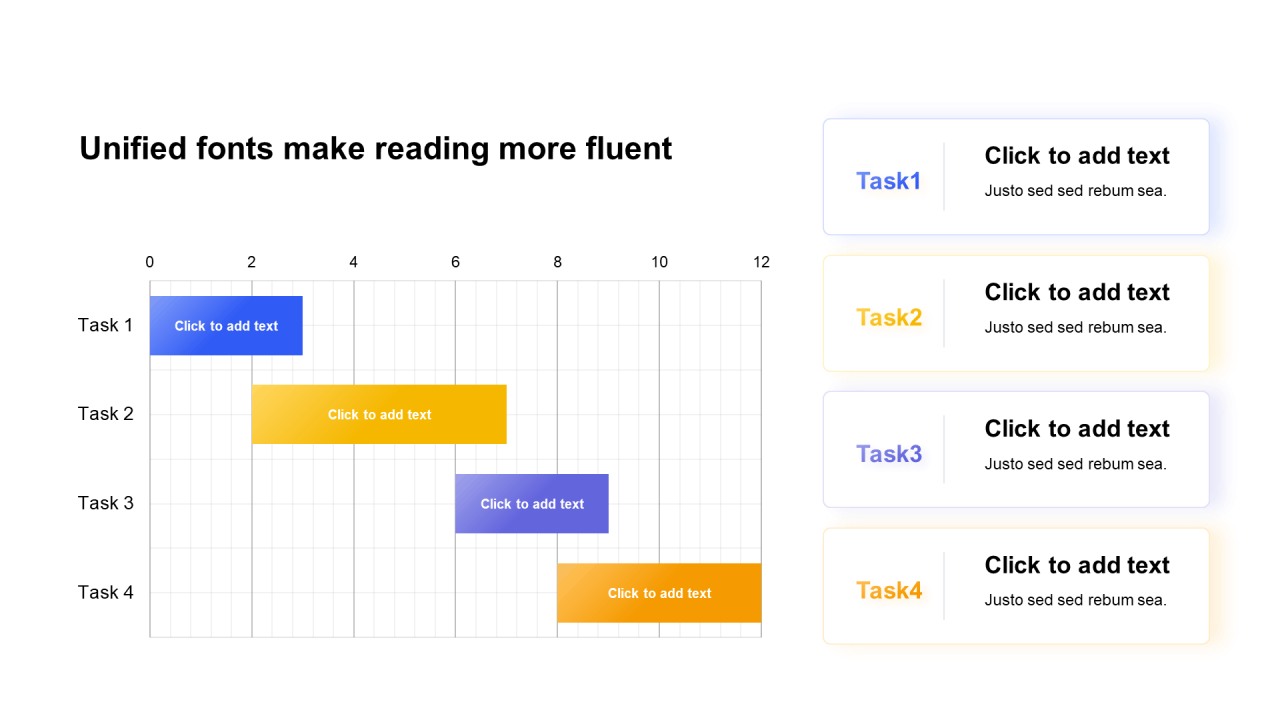Viewport: 1280px width, 720px height.
Task: Click Task1 card's 'Click to add text' heading
Action: (x=1076, y=156)
